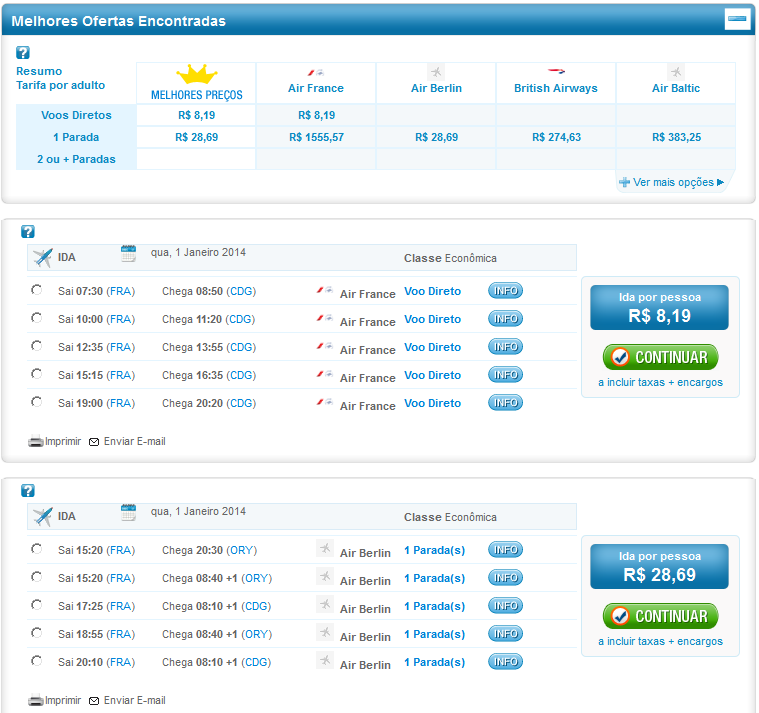Click British Airways logo in summary header
The width and height of the screenshot is (759, 713).
click(x=556, y=71)
